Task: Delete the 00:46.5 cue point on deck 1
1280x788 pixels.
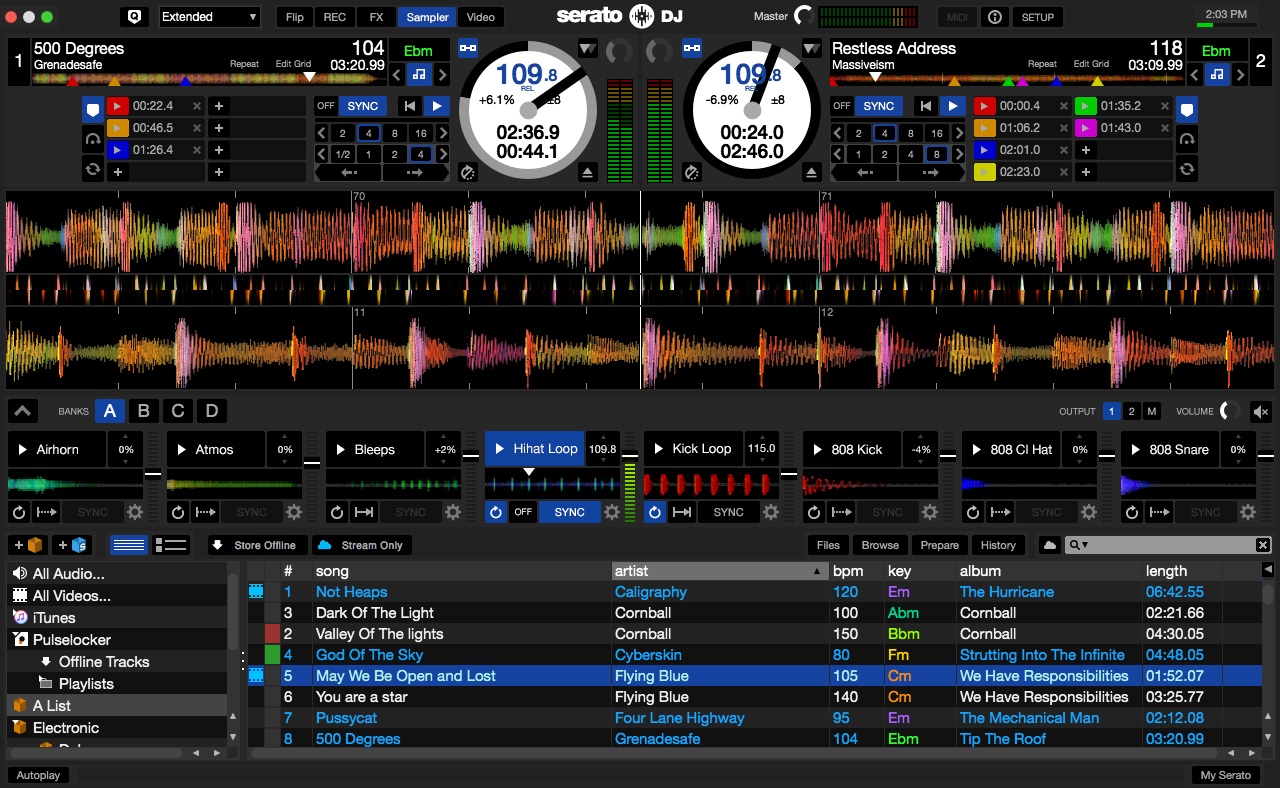Action: [196, 128]
